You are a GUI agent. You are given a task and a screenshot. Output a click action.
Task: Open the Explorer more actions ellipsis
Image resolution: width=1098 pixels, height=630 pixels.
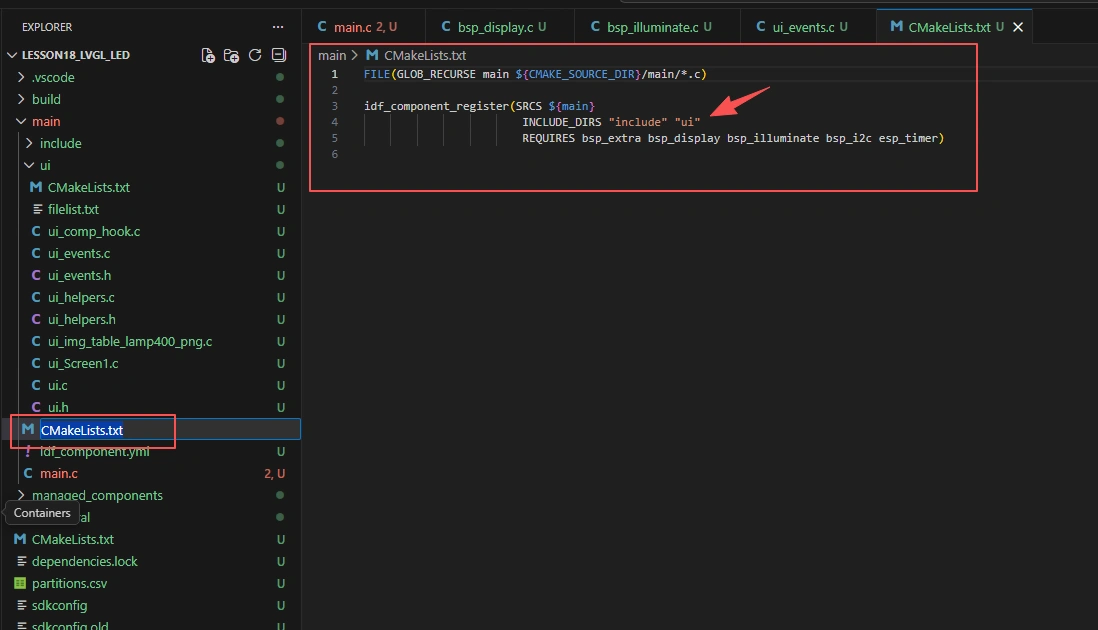(278, 27)
